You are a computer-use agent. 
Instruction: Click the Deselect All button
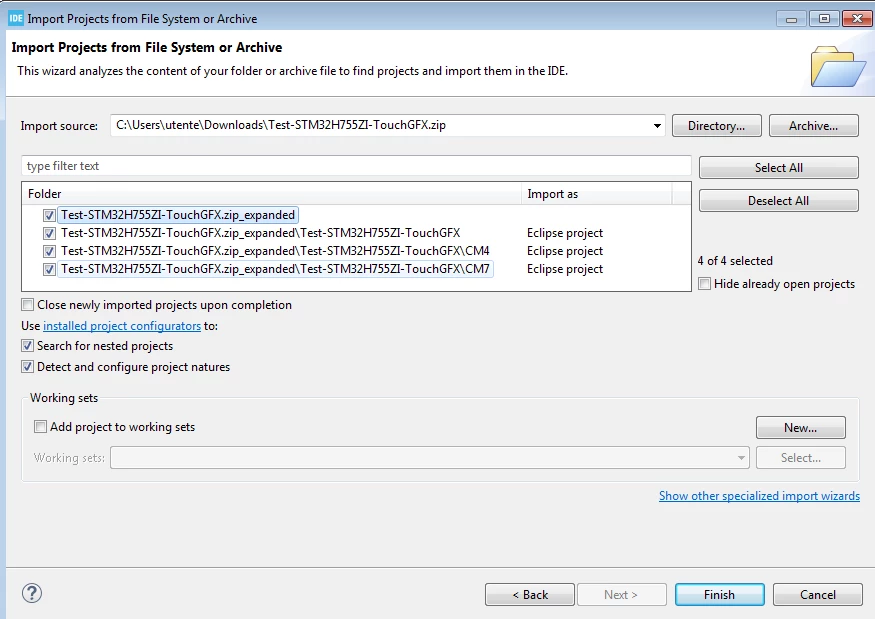[778, 200]
